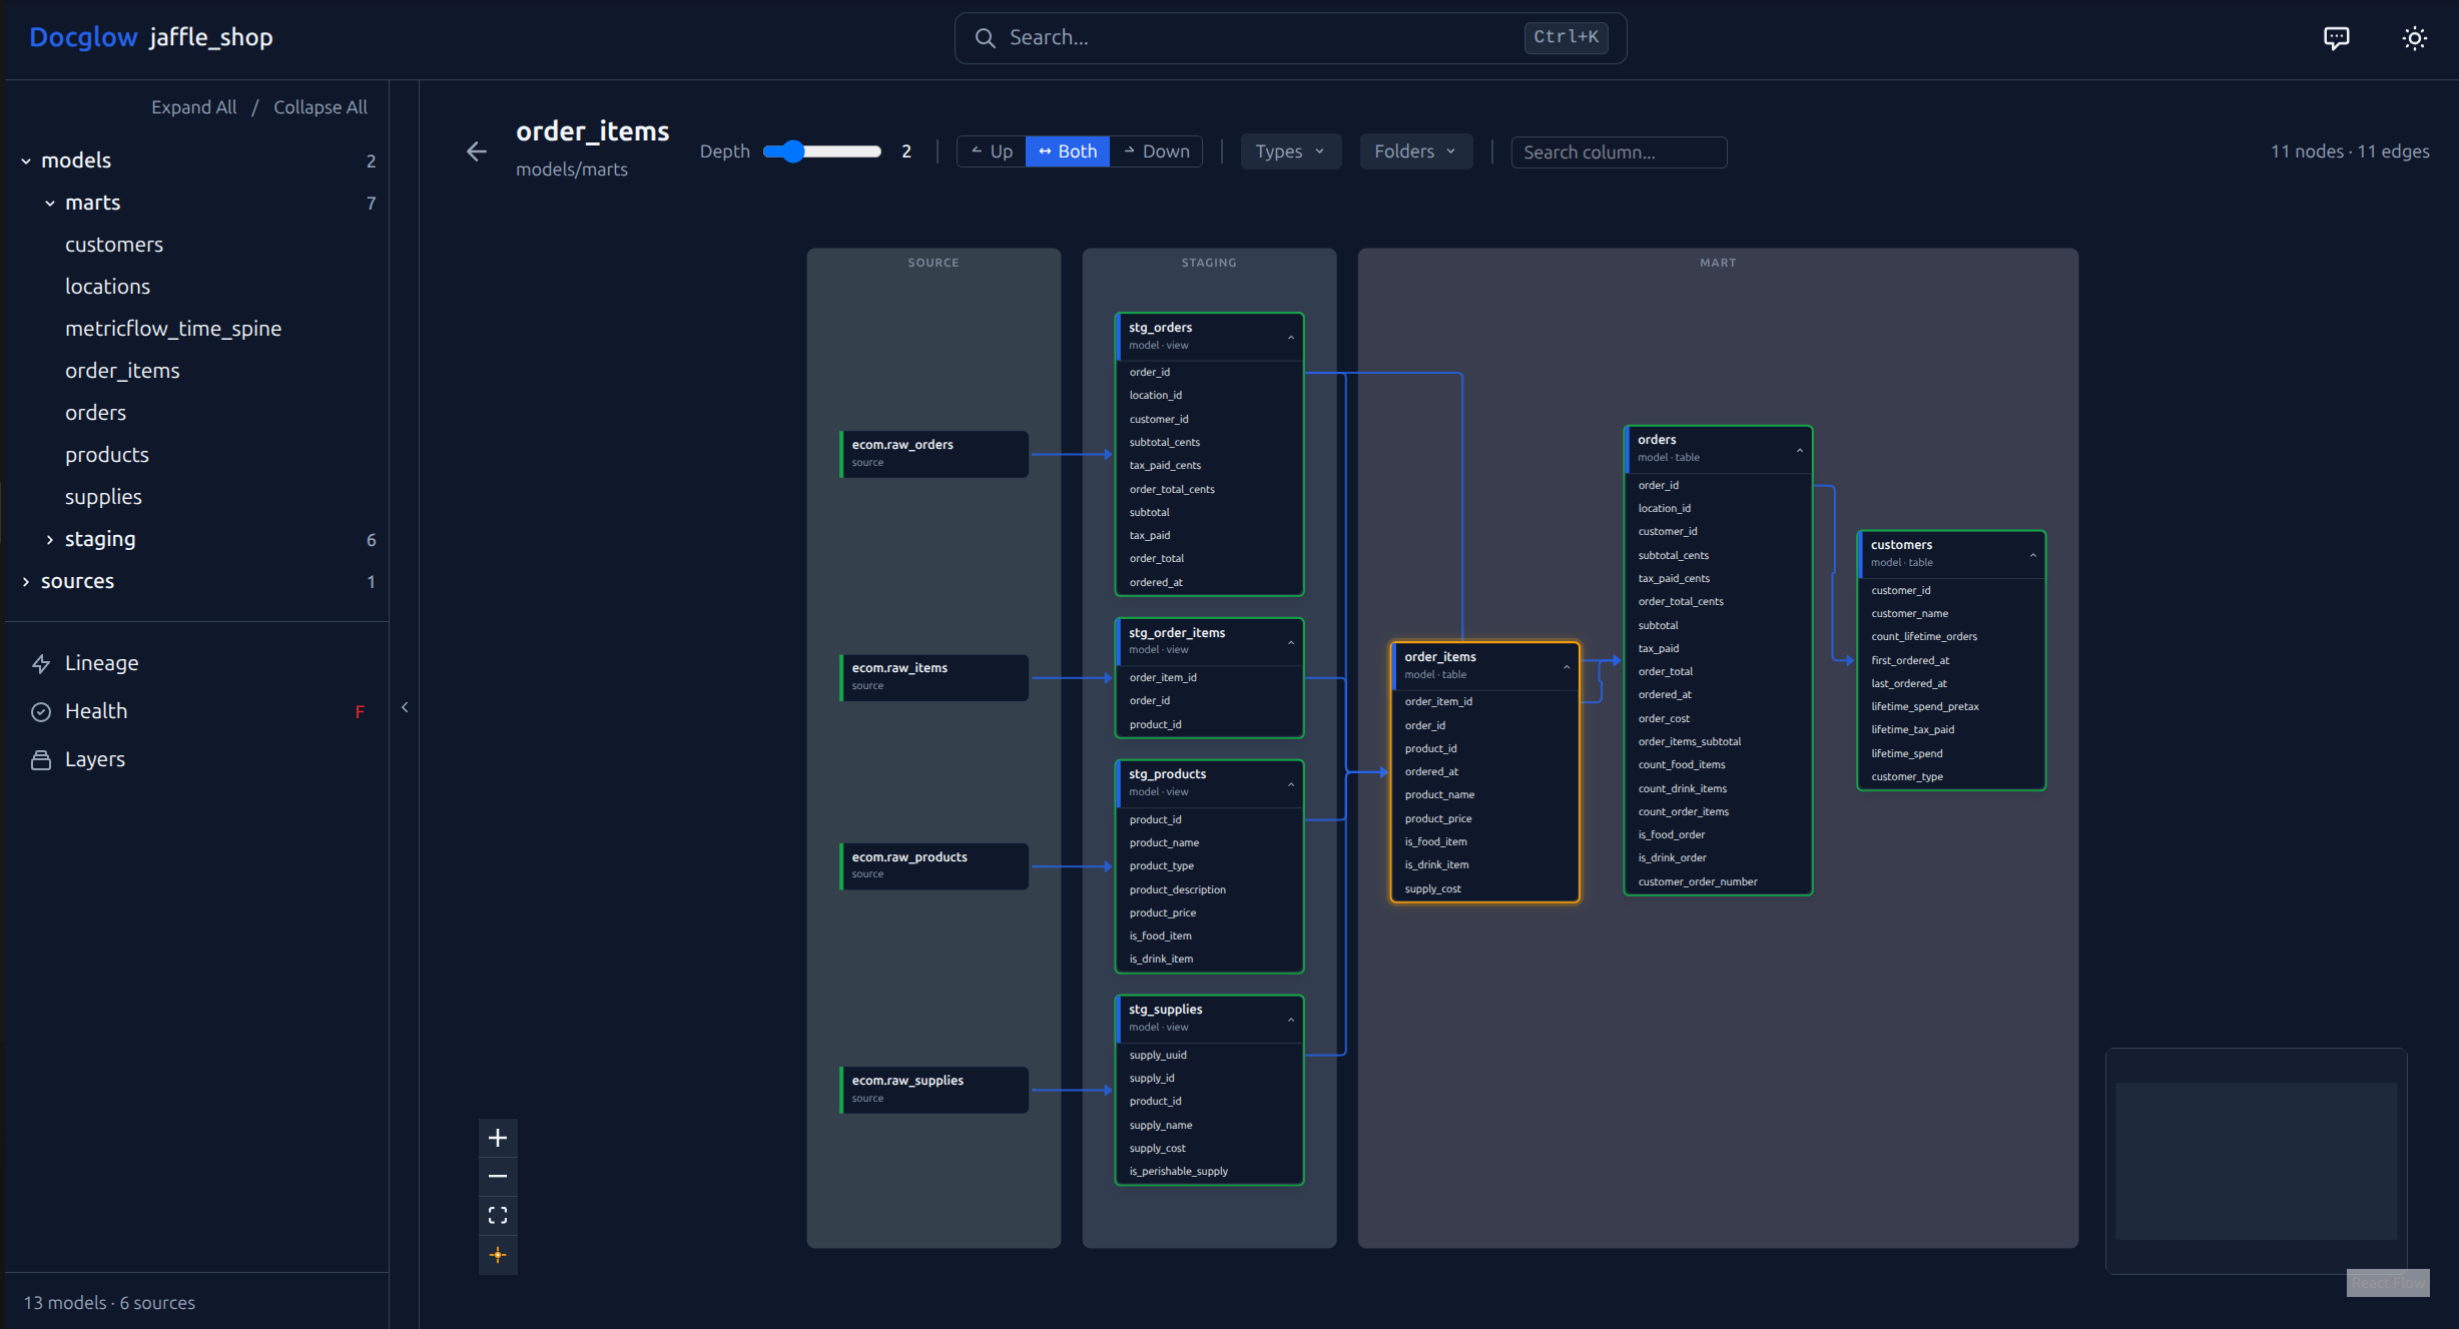Screen dimensions: 2459x1329
Task: Enable the Up lineage direction
Action: [x=991, y=151]
